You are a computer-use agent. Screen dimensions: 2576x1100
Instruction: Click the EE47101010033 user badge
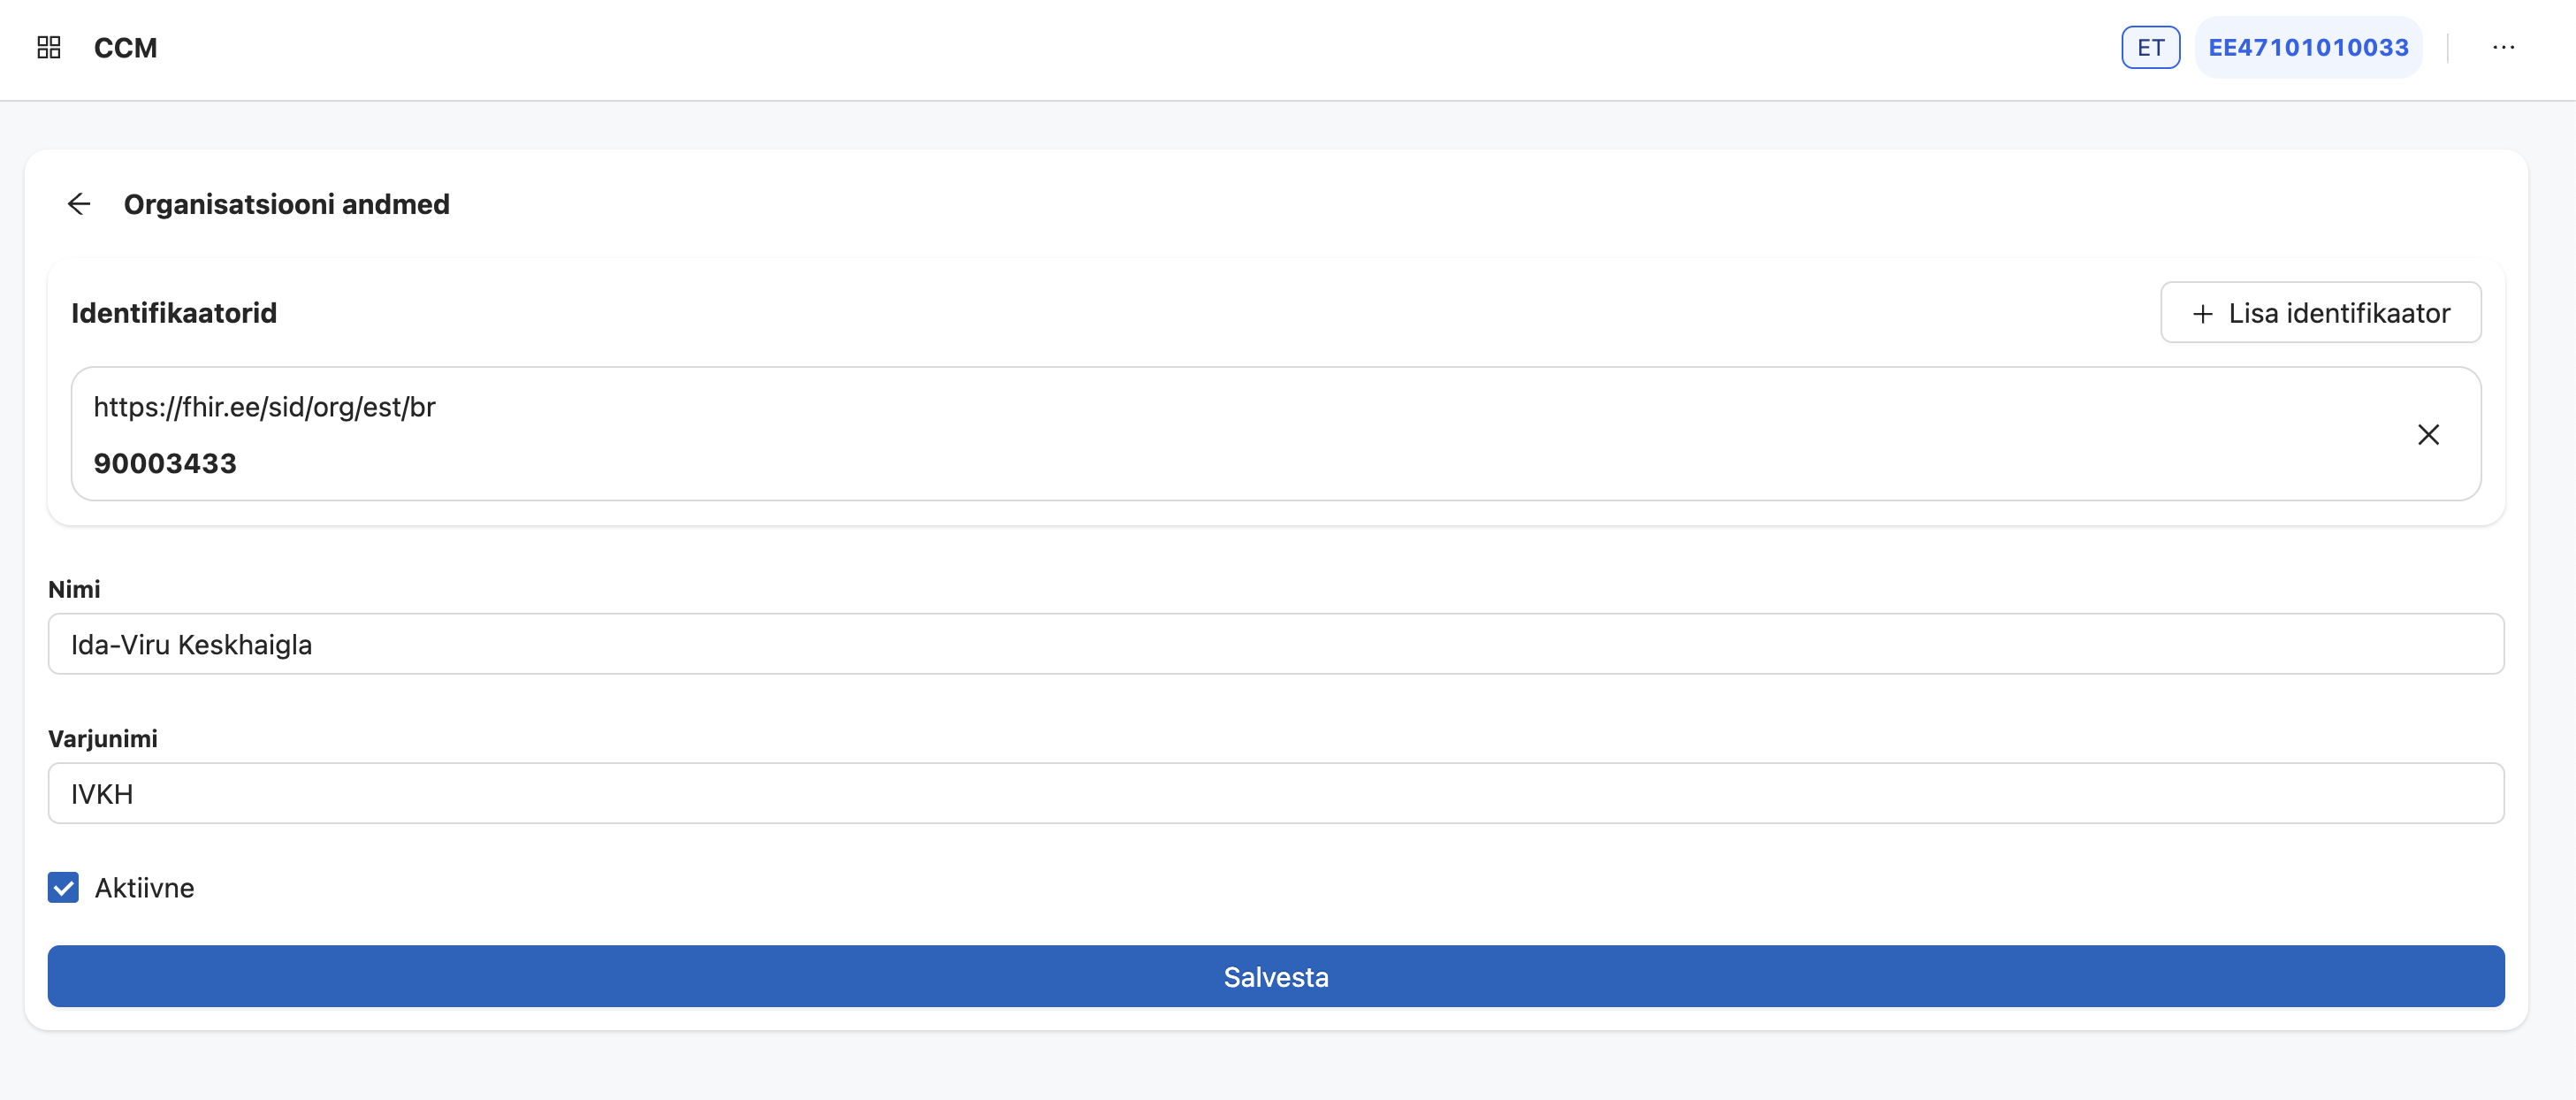click(x=2309, y=46)
